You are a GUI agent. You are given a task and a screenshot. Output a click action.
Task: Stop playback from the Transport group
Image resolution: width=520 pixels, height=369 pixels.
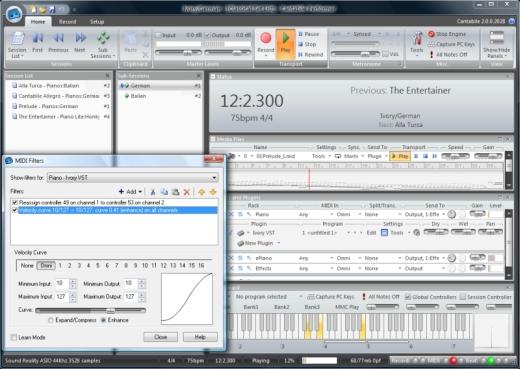tap(307, 44)
